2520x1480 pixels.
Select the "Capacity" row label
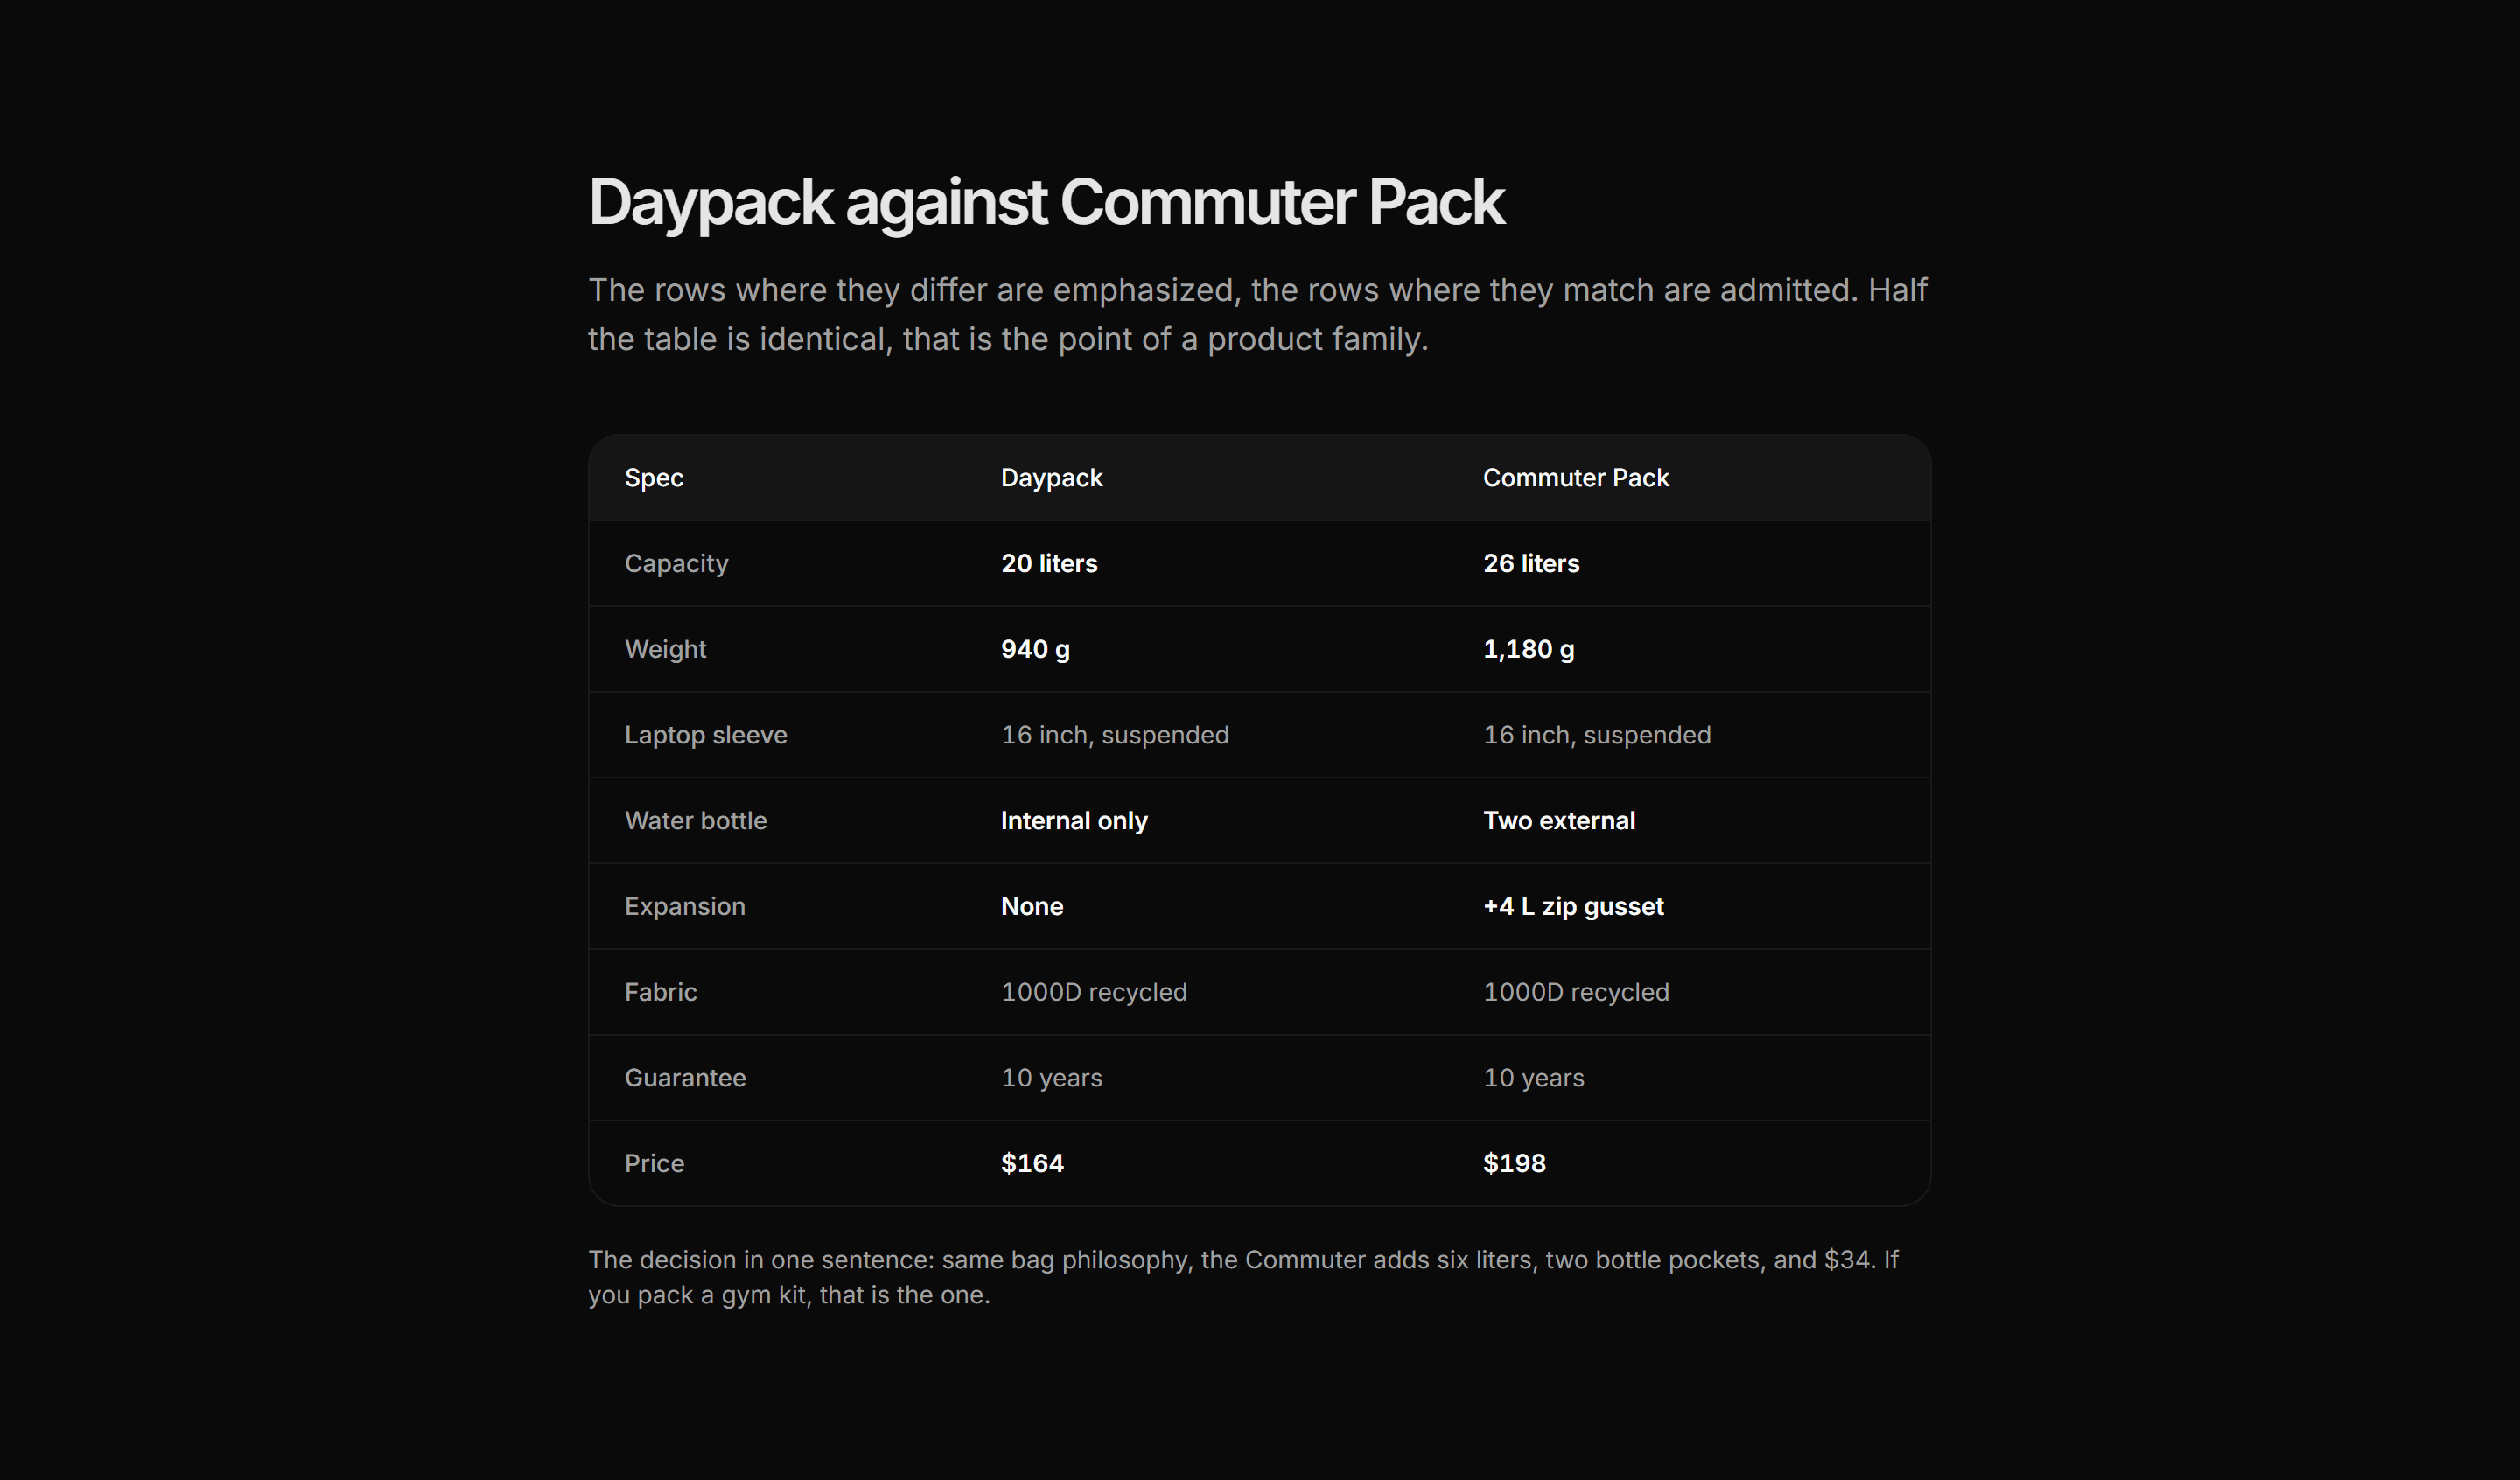tap(676, 564)
